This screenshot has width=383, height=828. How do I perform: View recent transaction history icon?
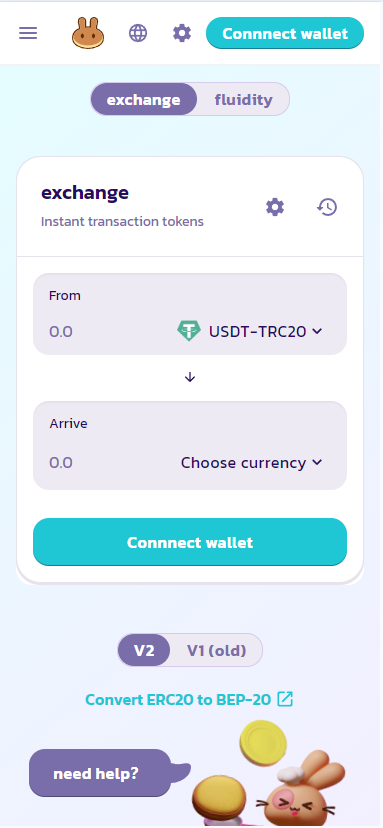[327, 207]
